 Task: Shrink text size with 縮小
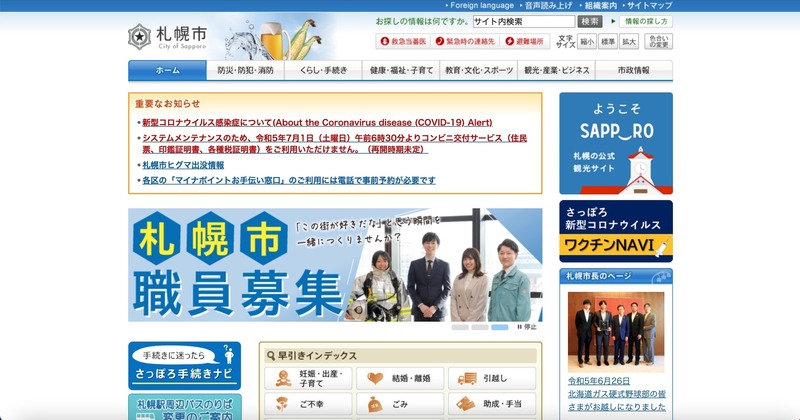tap(586, 41)
